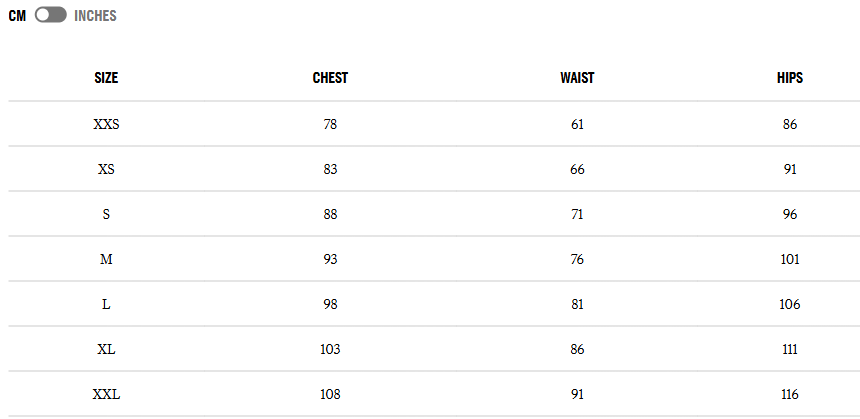Click hips value 106 for L

(790, 305)
